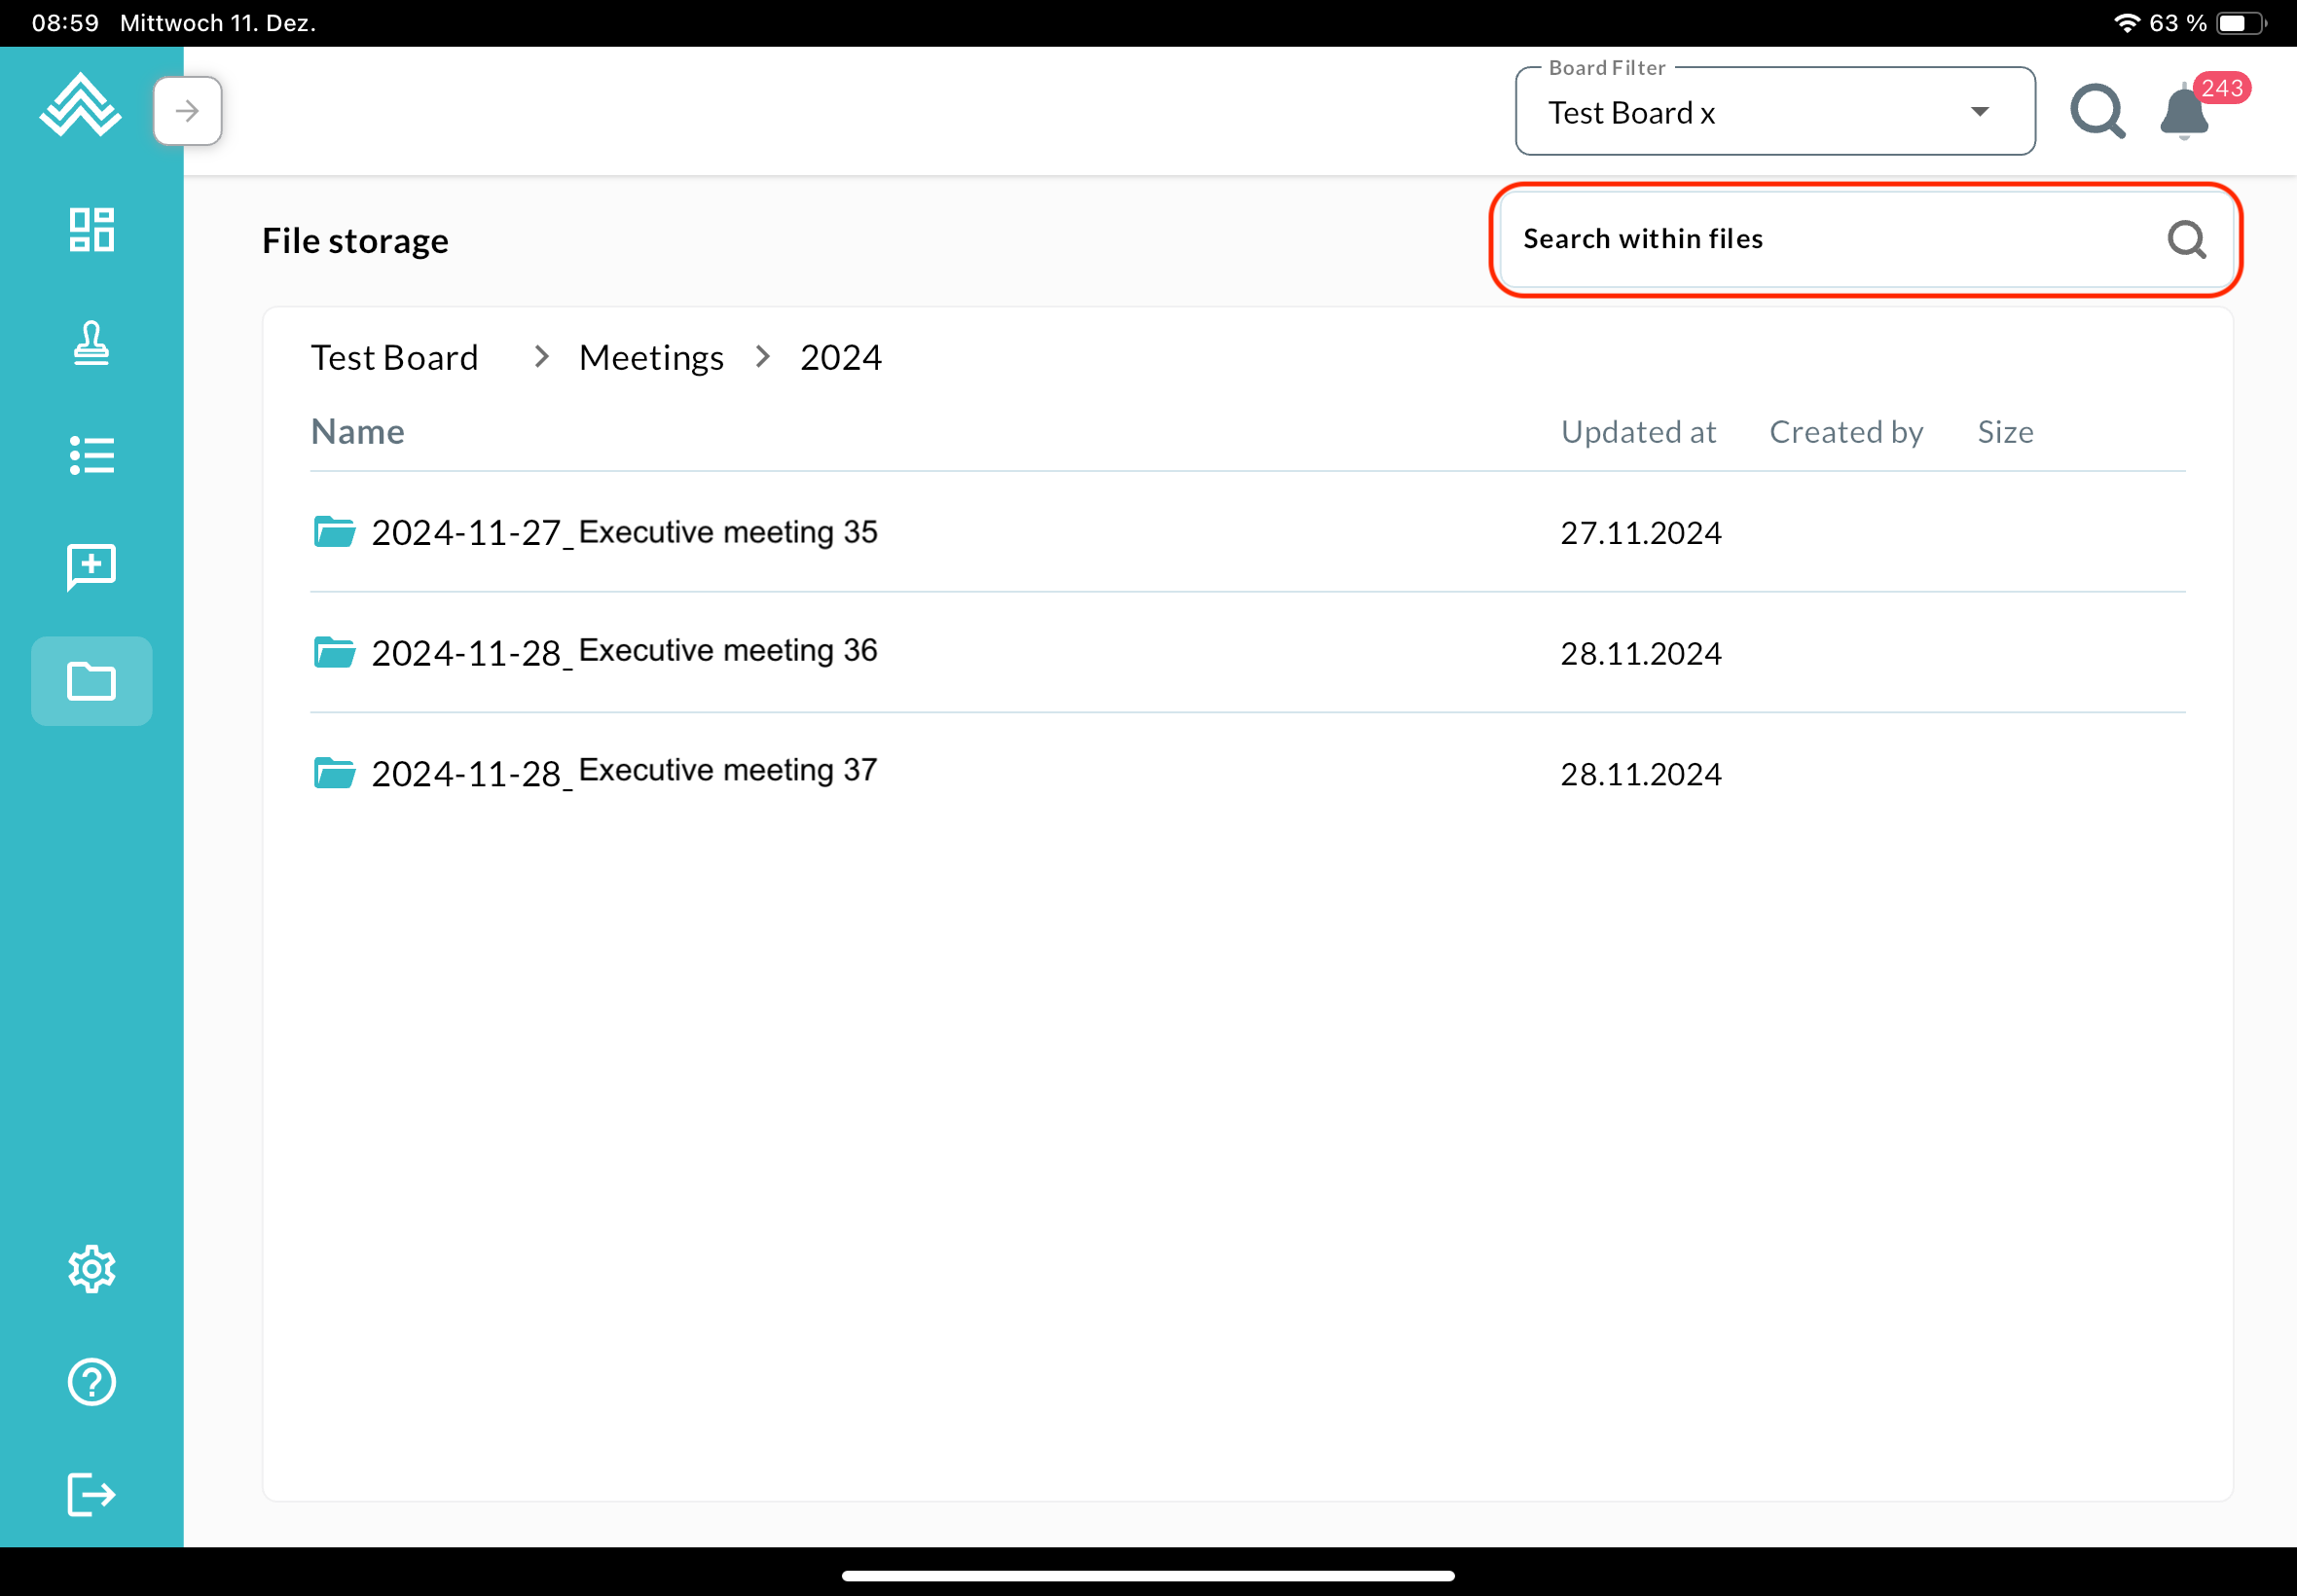Click the Board Filter dropdown arrow
Viewport: 2297px width, 1596px height.
coord(1979,112)
